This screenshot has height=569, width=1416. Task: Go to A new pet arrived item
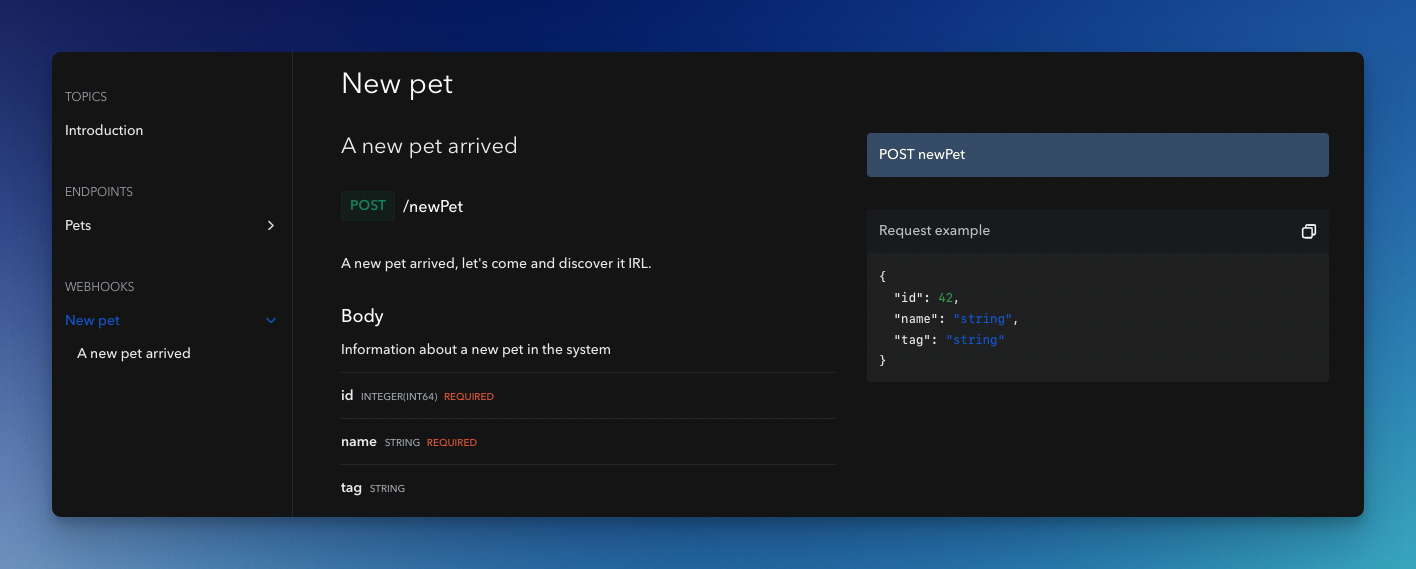(x=134, y=354)
